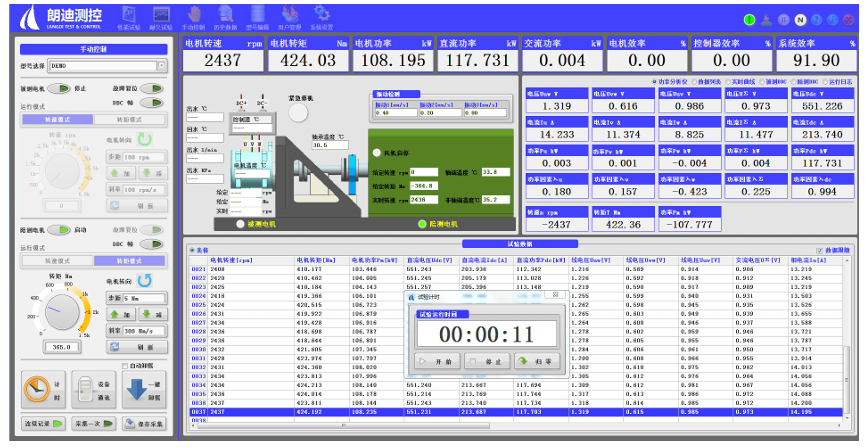
Task: Click the 保存采集 save button
Action: click(x=144, y=424)
